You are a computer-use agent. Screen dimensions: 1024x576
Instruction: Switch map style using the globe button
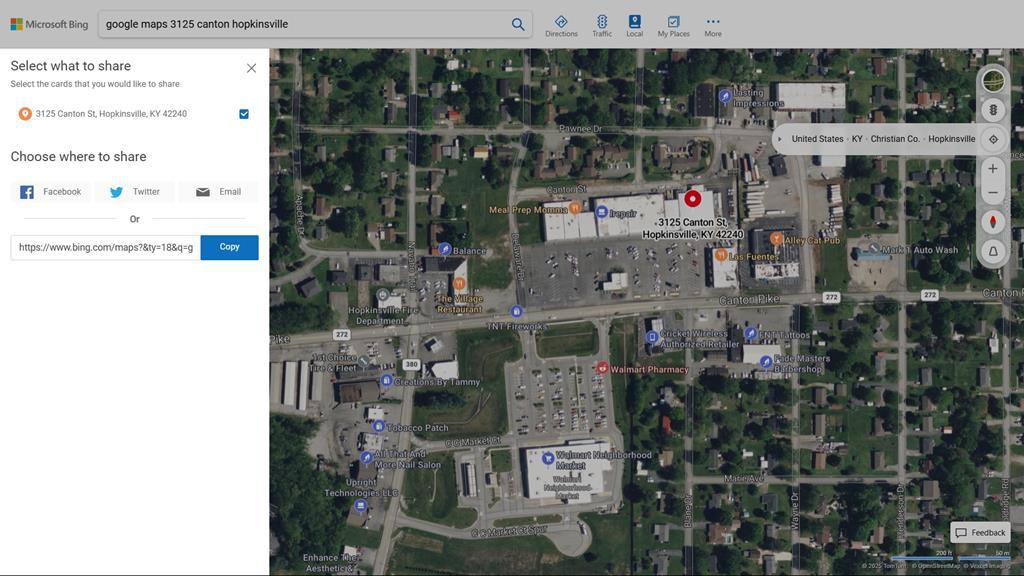point(993,80)
